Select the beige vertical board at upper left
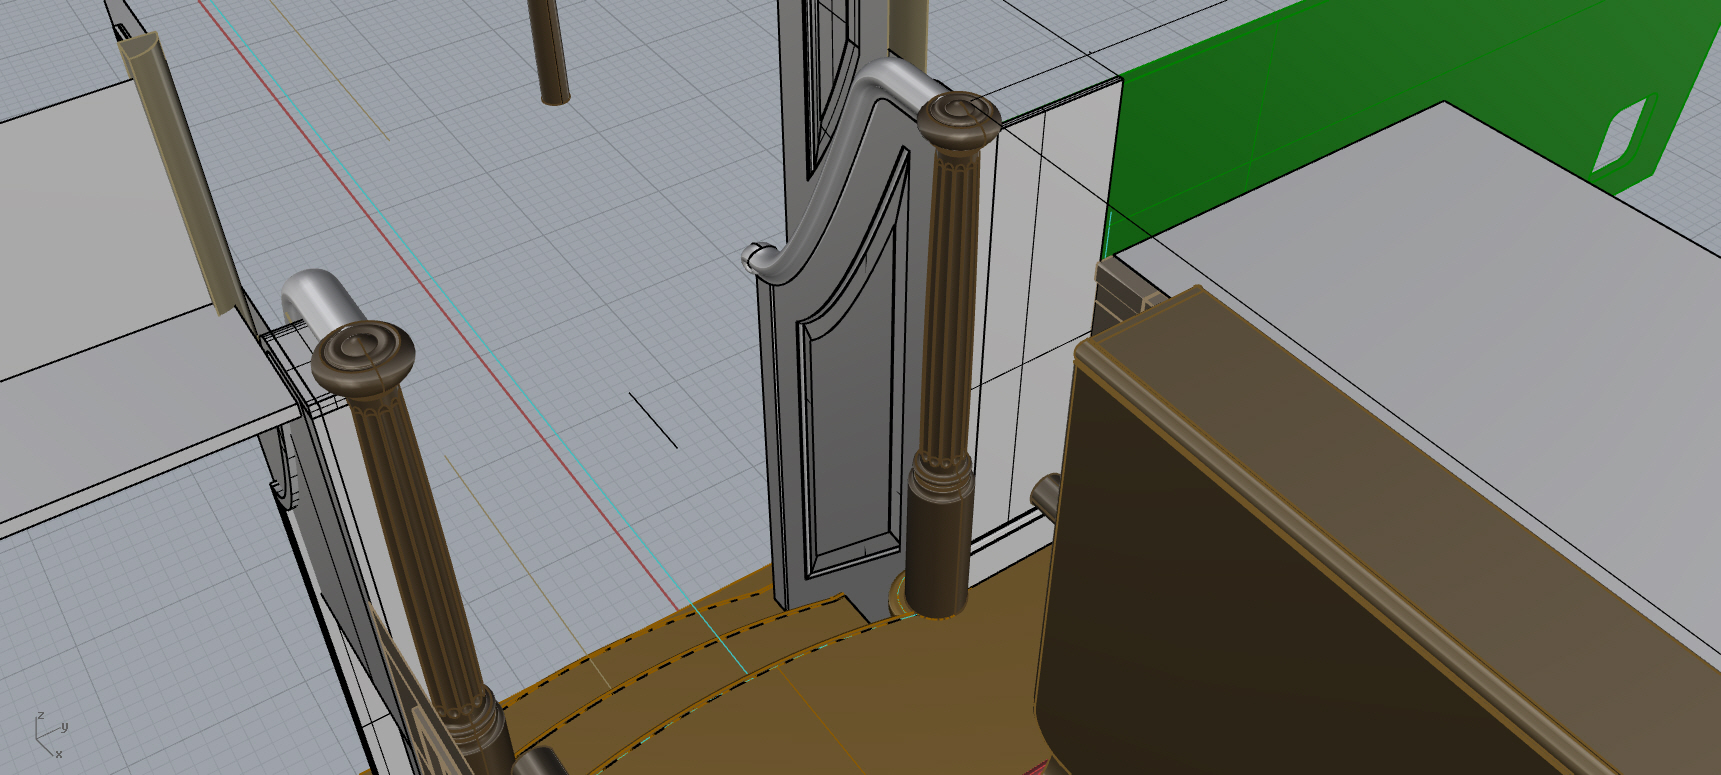Screen dimensions: 1721x775 click(180, 170)
